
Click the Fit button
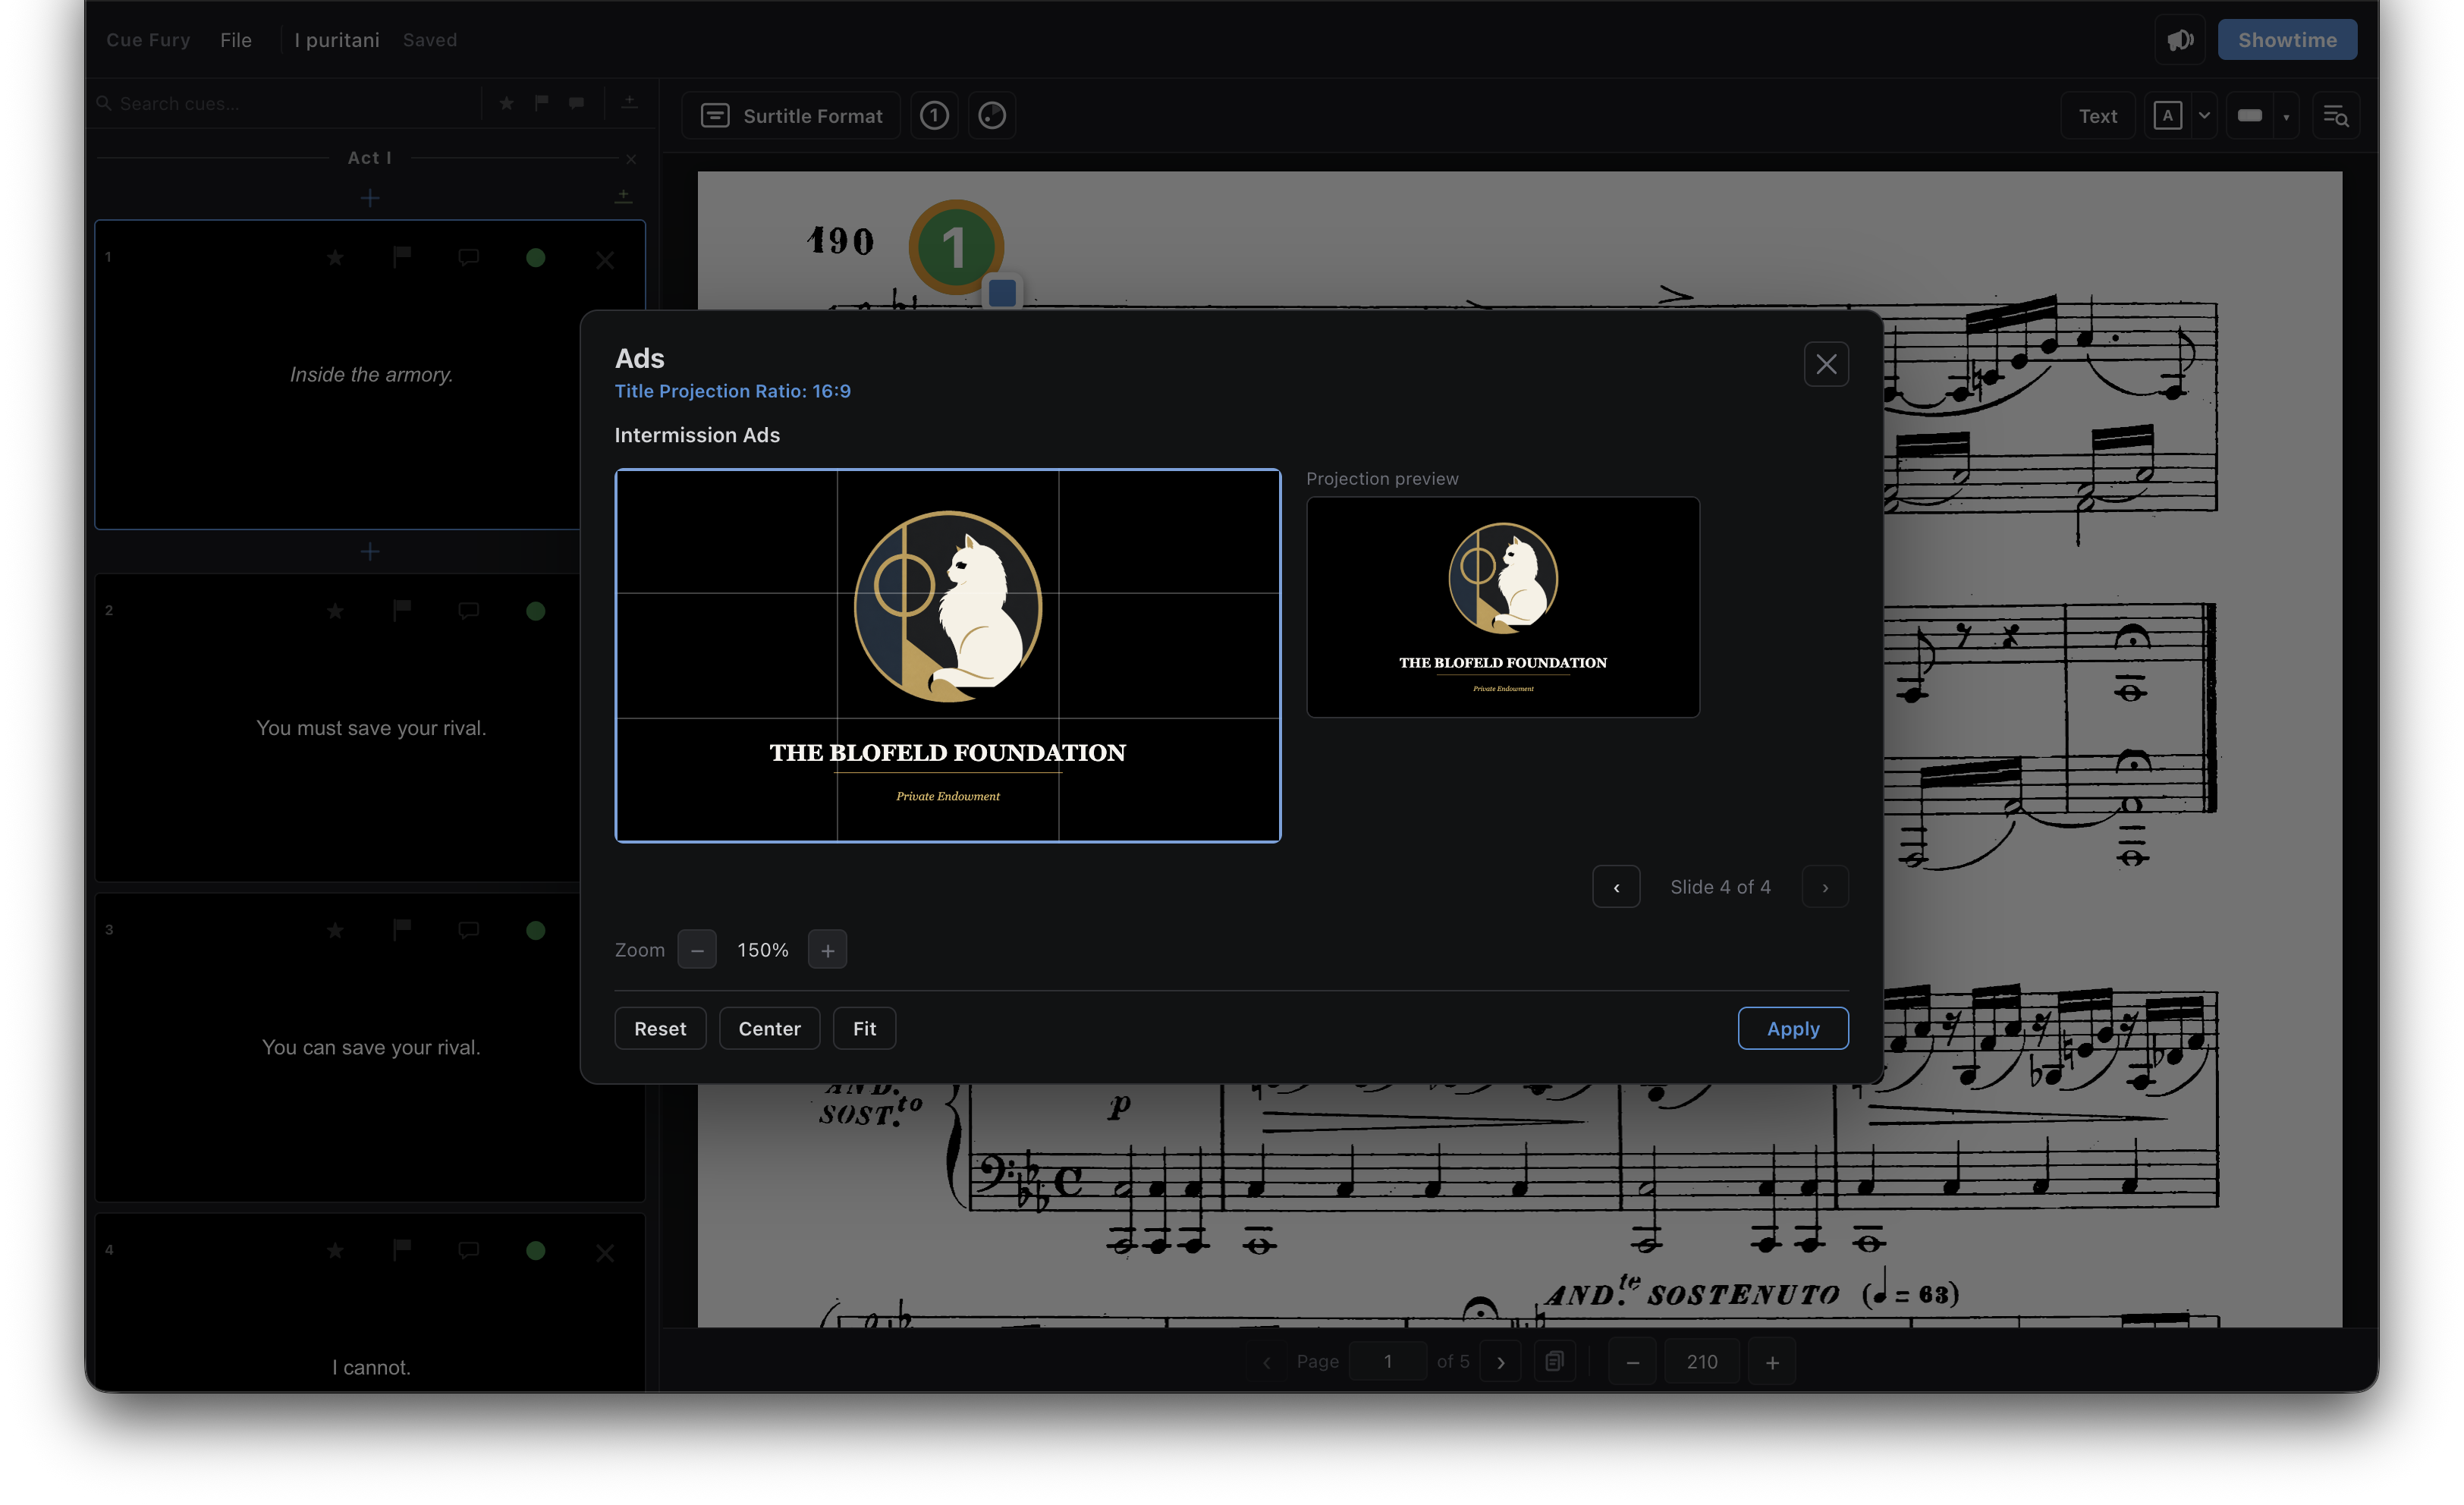(864, 1028)
